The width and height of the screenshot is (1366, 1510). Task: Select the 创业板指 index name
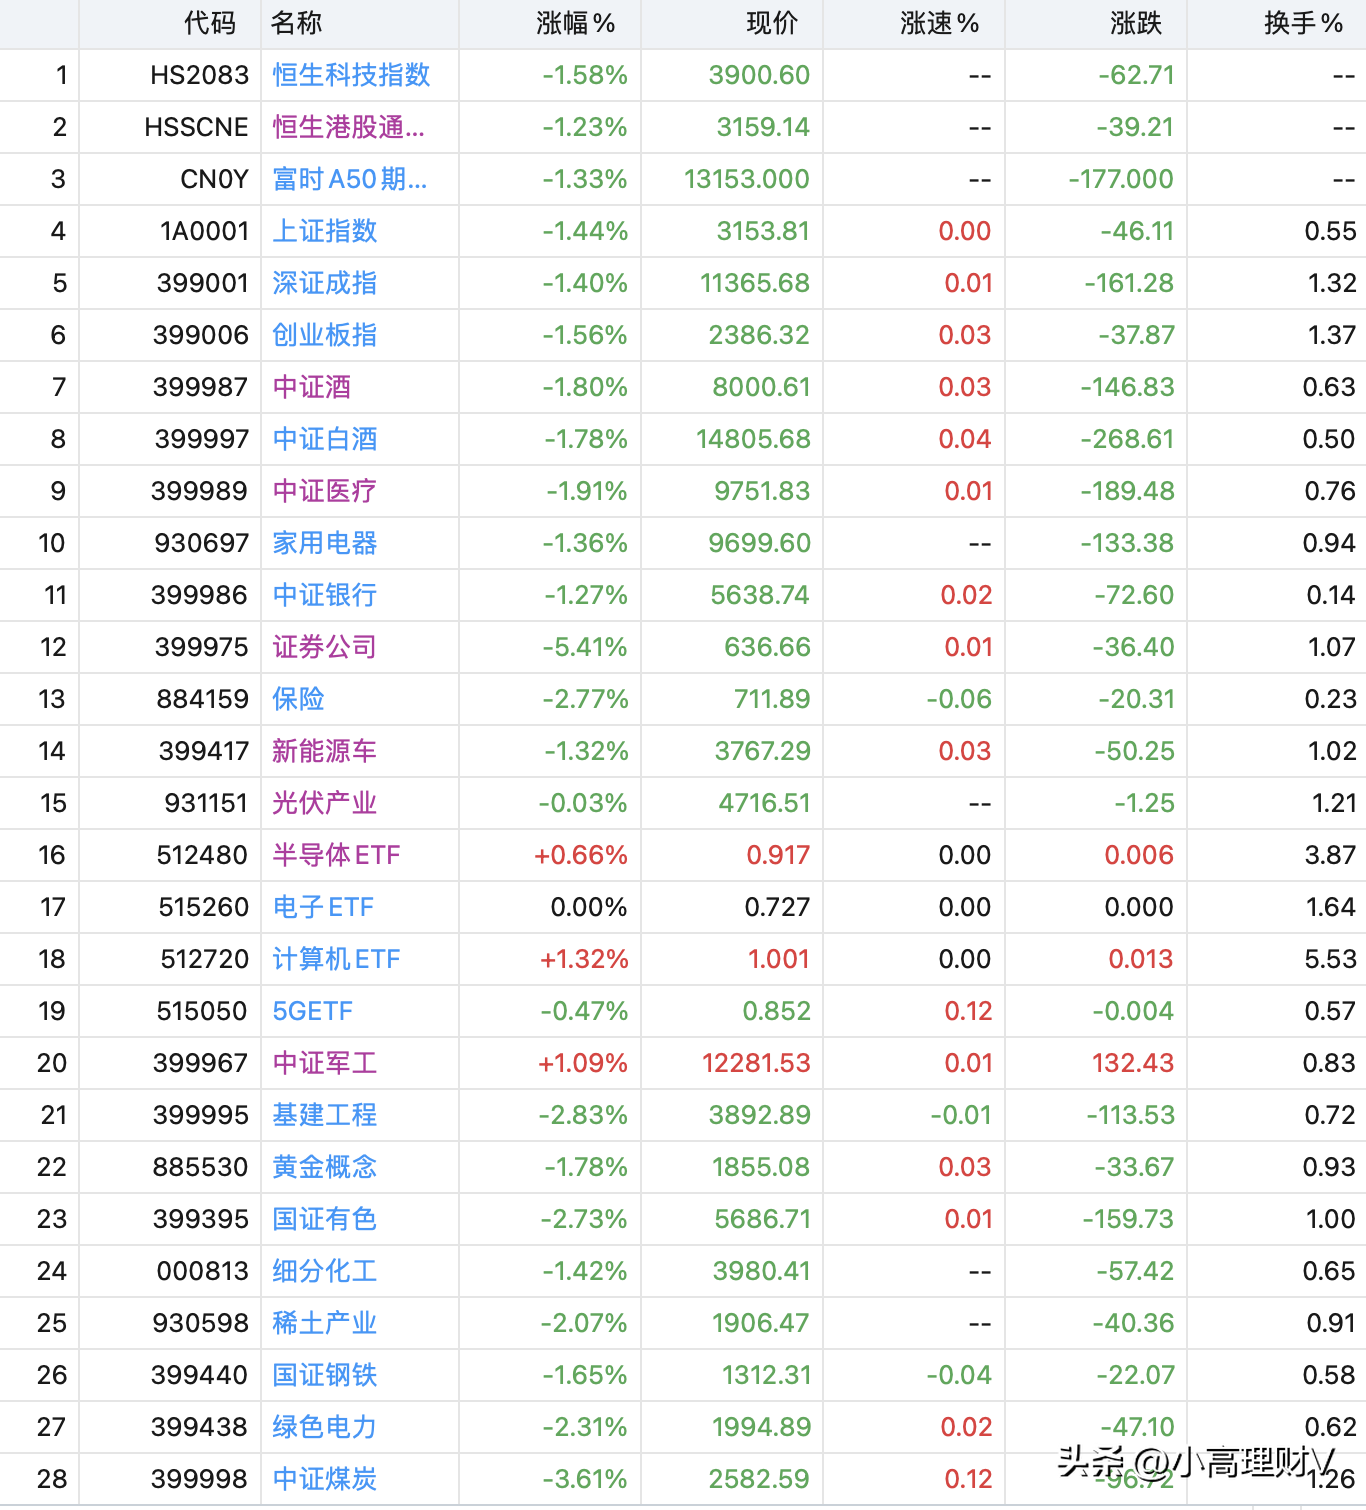[325, 335]
